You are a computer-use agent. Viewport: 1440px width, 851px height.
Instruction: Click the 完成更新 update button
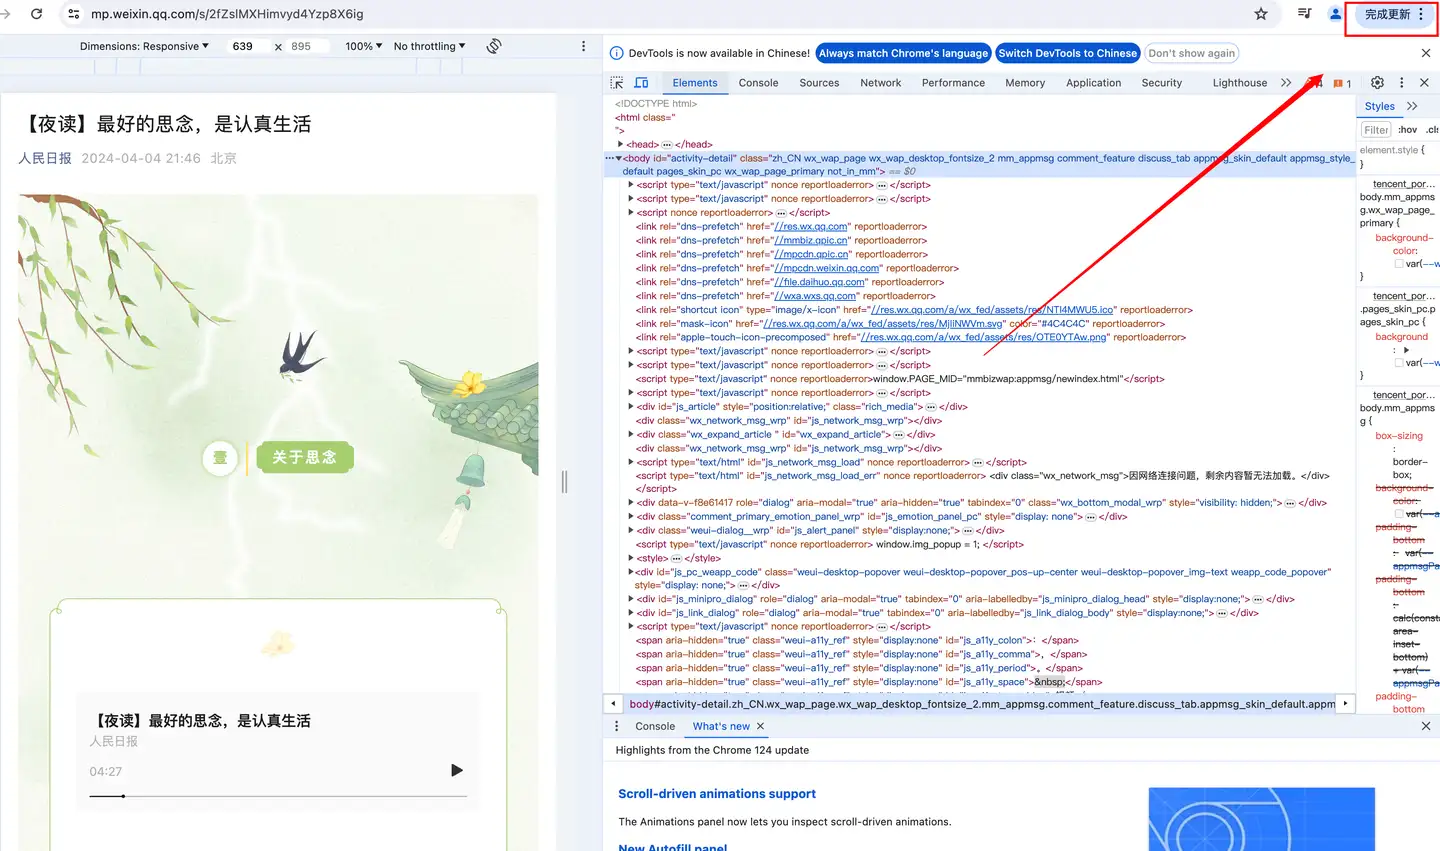(x=1394, y=15)
